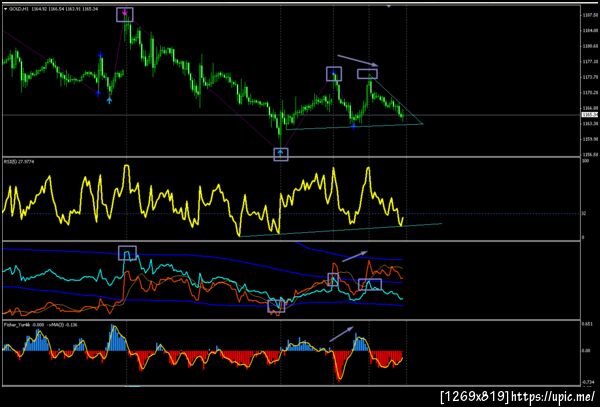
Task: Click the Fisher_Yur4ik indicator label
Action: pyautogui.click(x=18, y=325)
